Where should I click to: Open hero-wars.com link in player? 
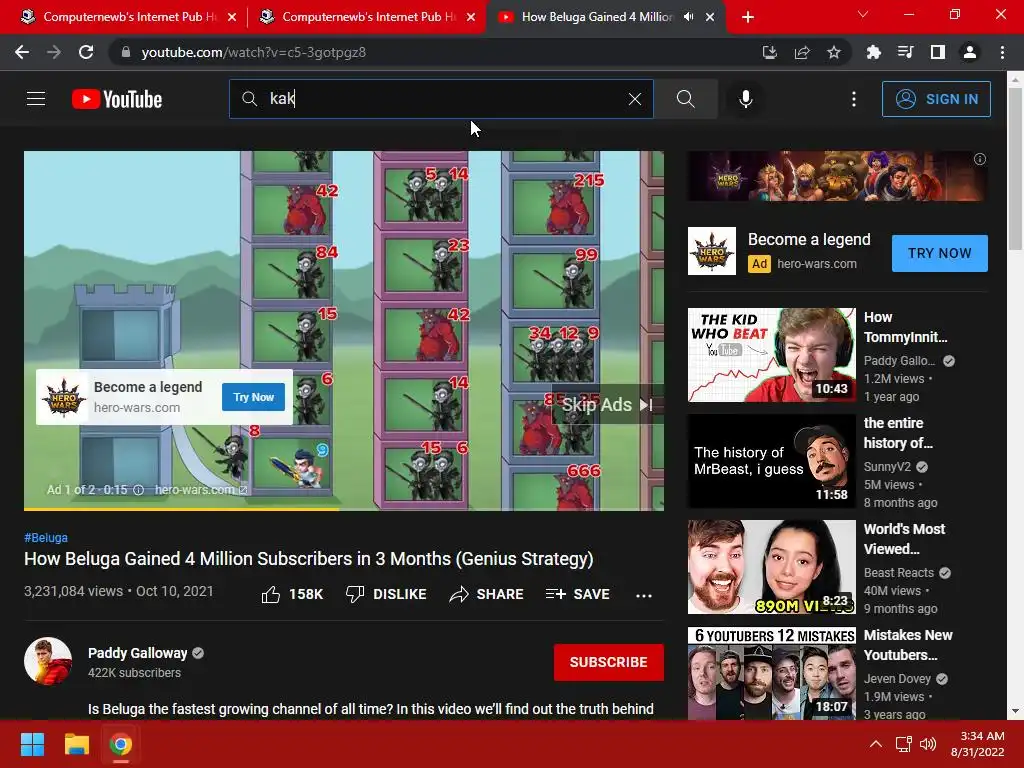pos(200,490)
